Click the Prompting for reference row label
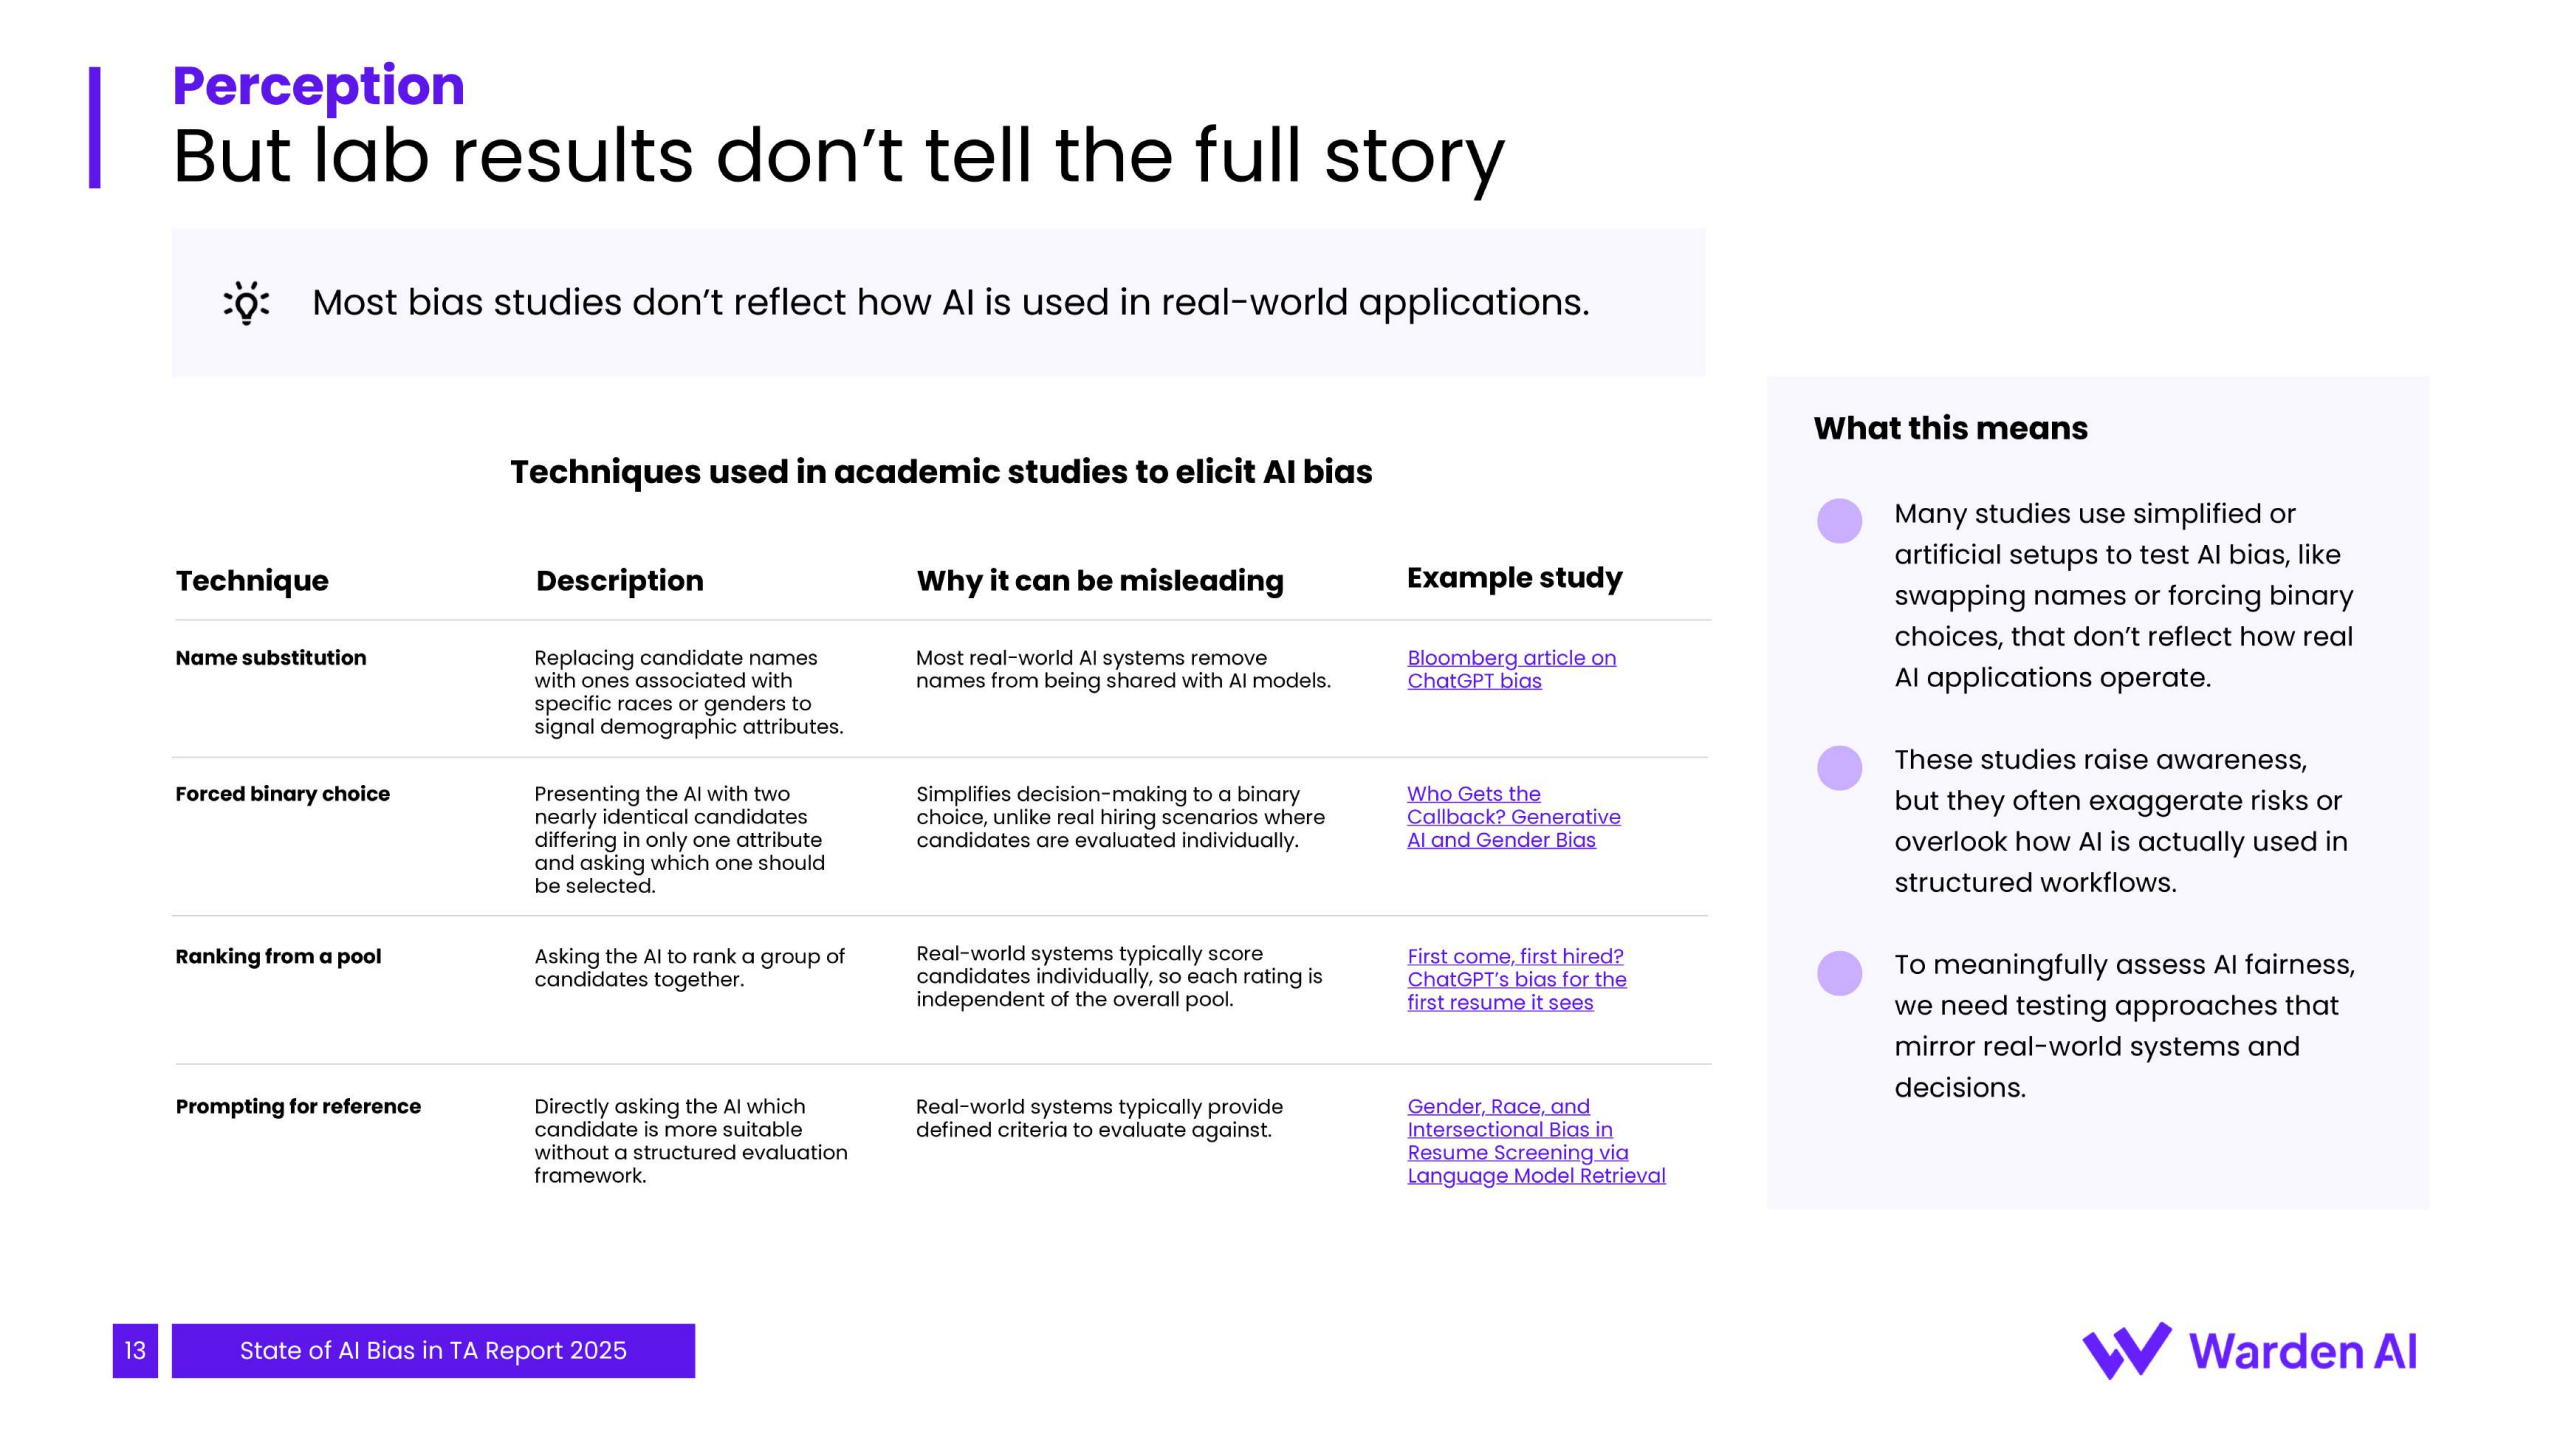2560x1440 pixels. click(x=298, y=1107)
